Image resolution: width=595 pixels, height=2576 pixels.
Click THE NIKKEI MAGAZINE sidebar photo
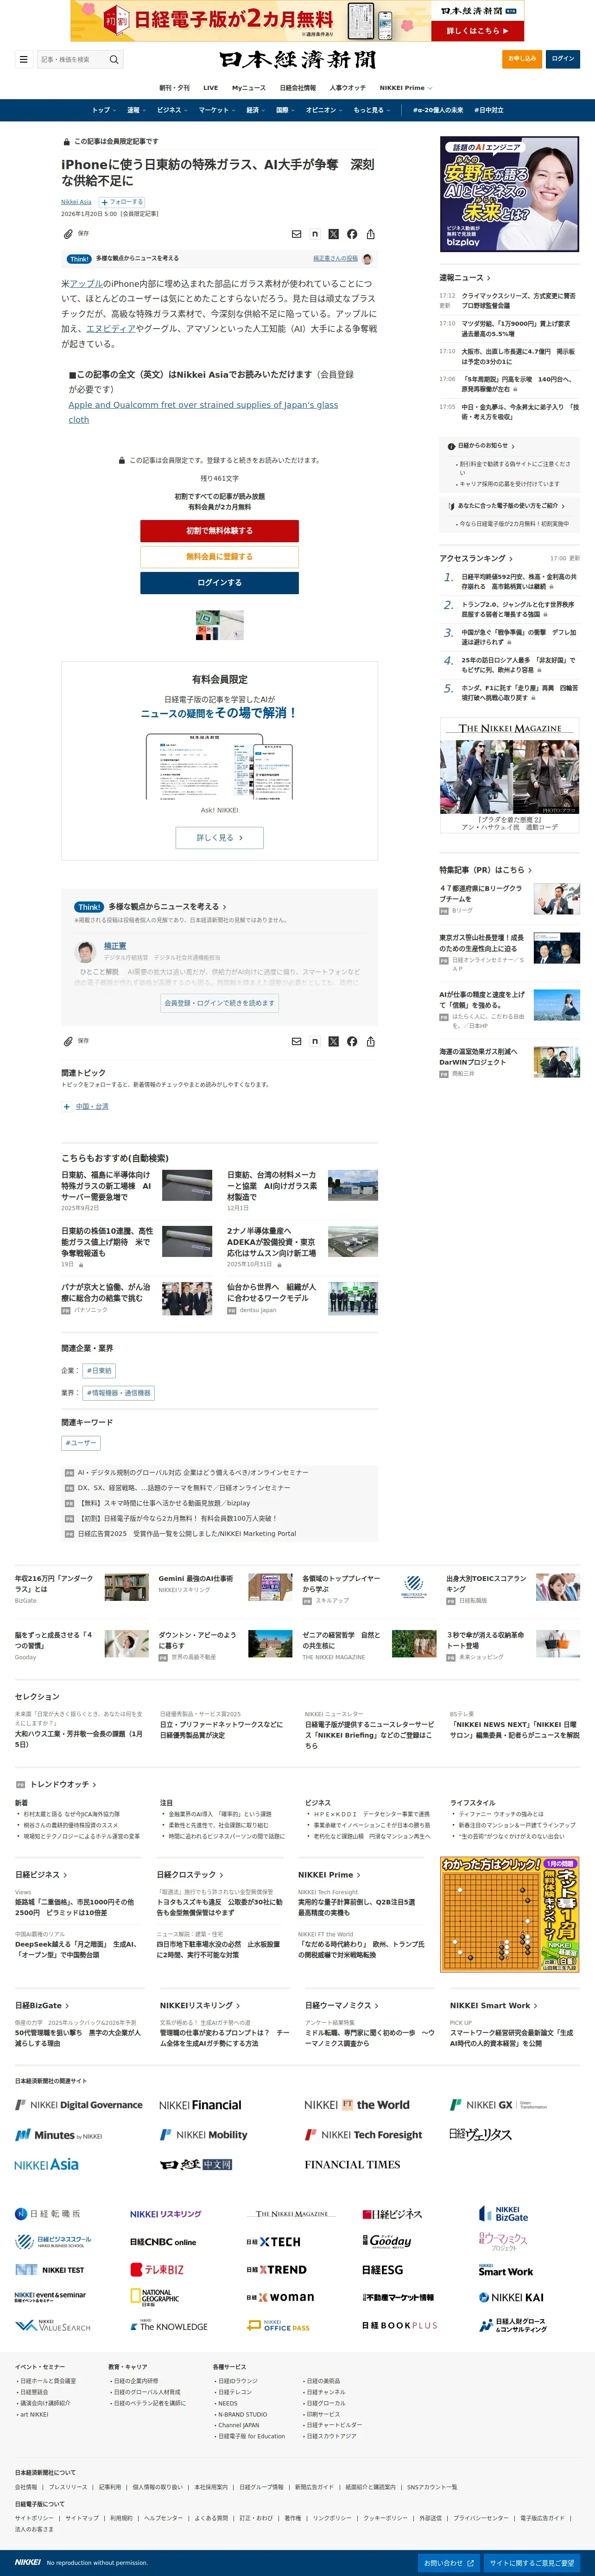tap(509, 777)
